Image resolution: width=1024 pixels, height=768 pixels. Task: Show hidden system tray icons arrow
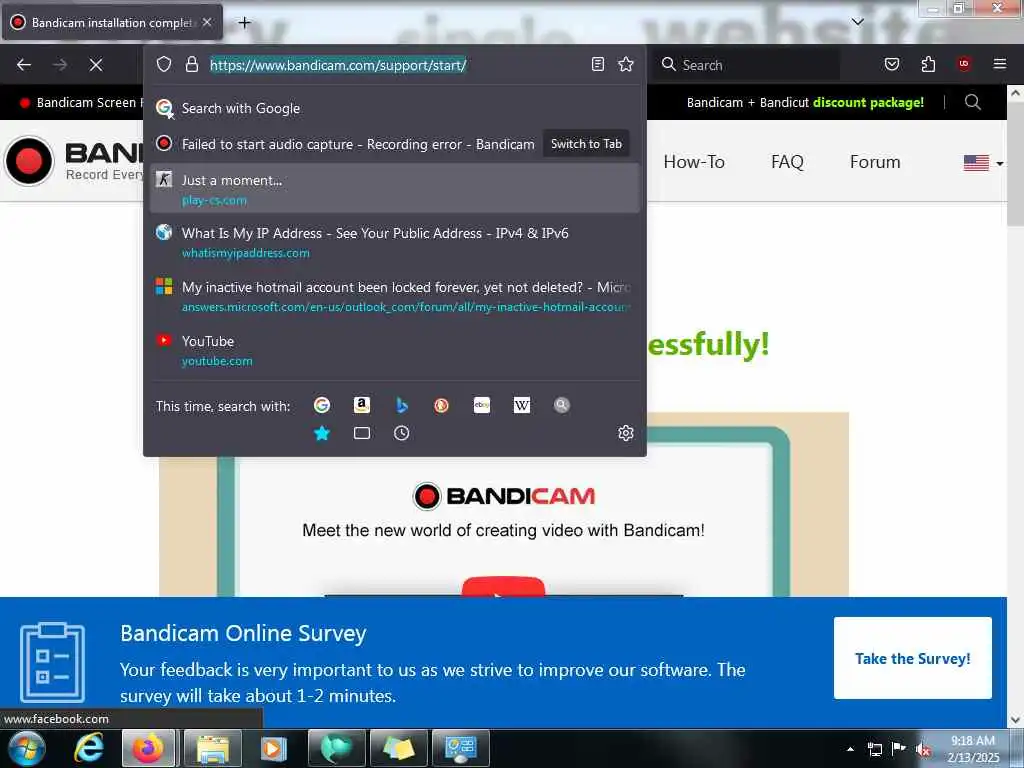[850, 749]
